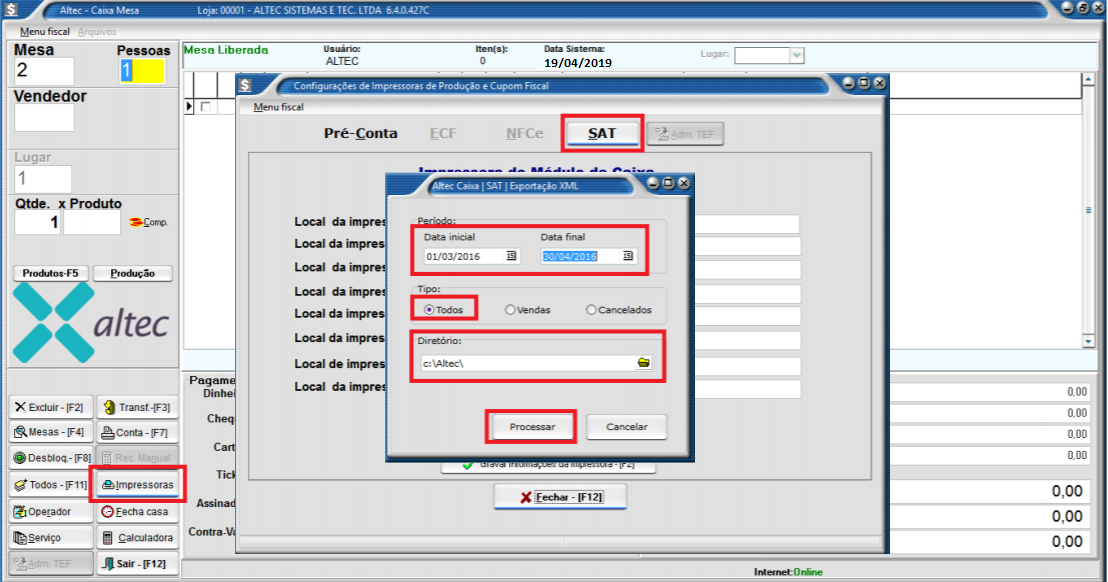Close the Exportação XML dialog
Viewport: 1108px width, 582px height.
tap(684, 183)
